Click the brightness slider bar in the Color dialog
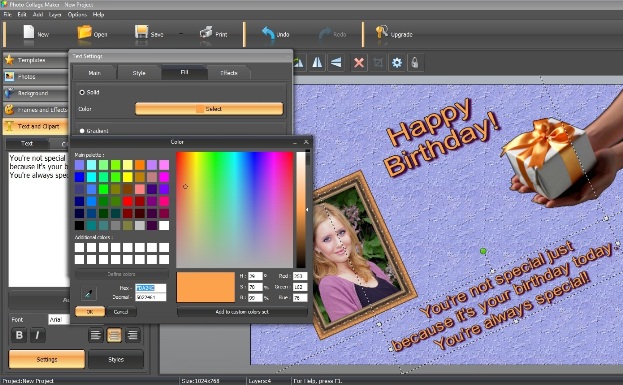The image size is (623, 385). pyautogui.click(x=301, y=209)
